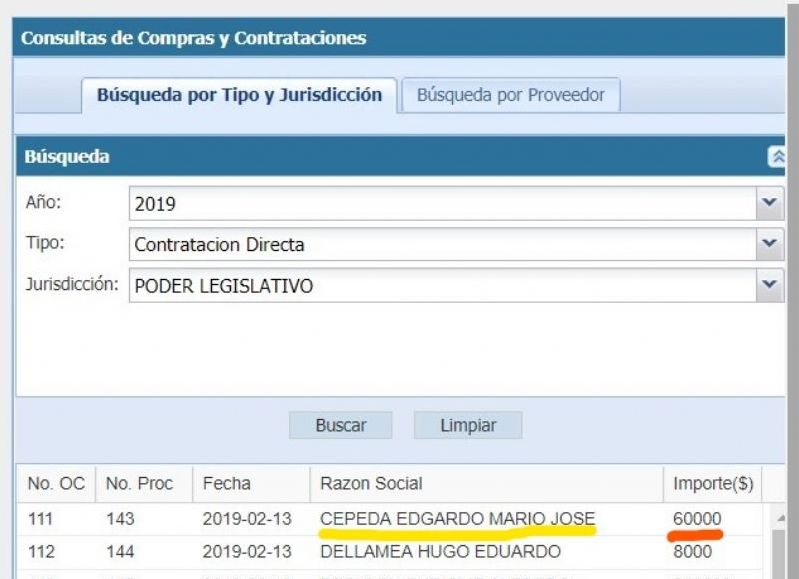Select the CEPEDA EDGARDO MARIO JOSE row

click(x=457, y=518)
